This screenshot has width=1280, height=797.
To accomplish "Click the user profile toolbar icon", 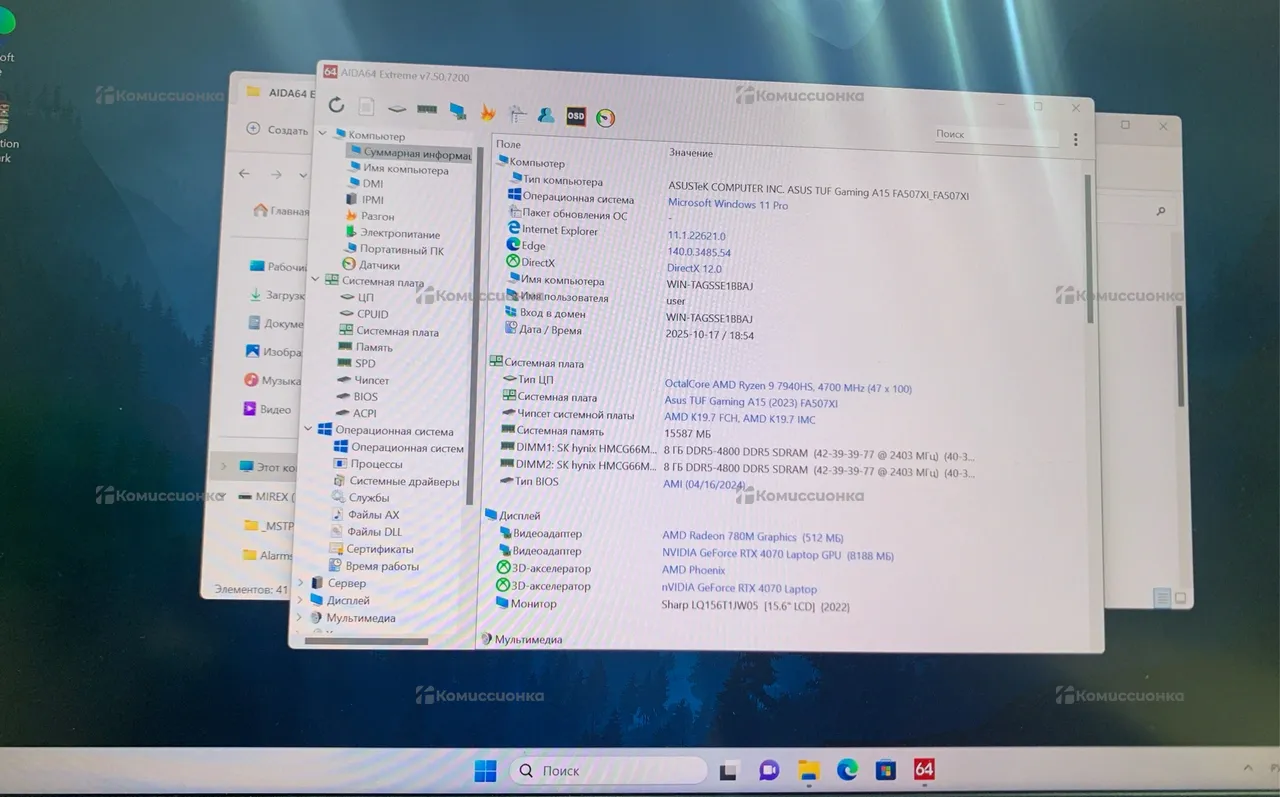I will click(x=546, y=115).
